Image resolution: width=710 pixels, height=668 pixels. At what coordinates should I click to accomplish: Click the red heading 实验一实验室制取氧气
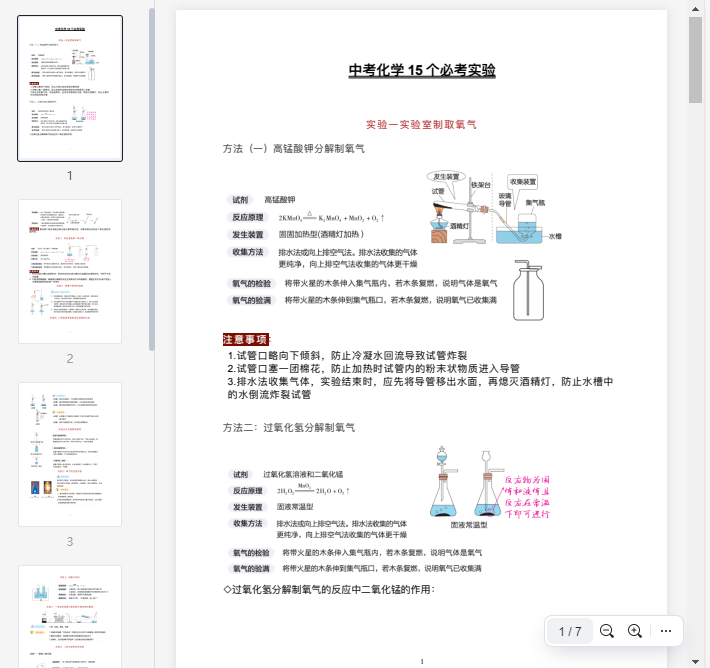[421, 125]
